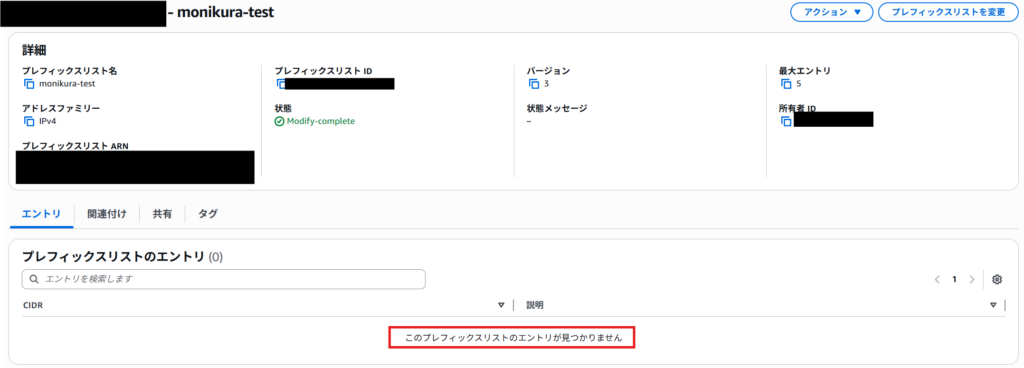Copy the max entries value 5
This screenshot has width=1024, height=368.
click(x=786, y=84)
